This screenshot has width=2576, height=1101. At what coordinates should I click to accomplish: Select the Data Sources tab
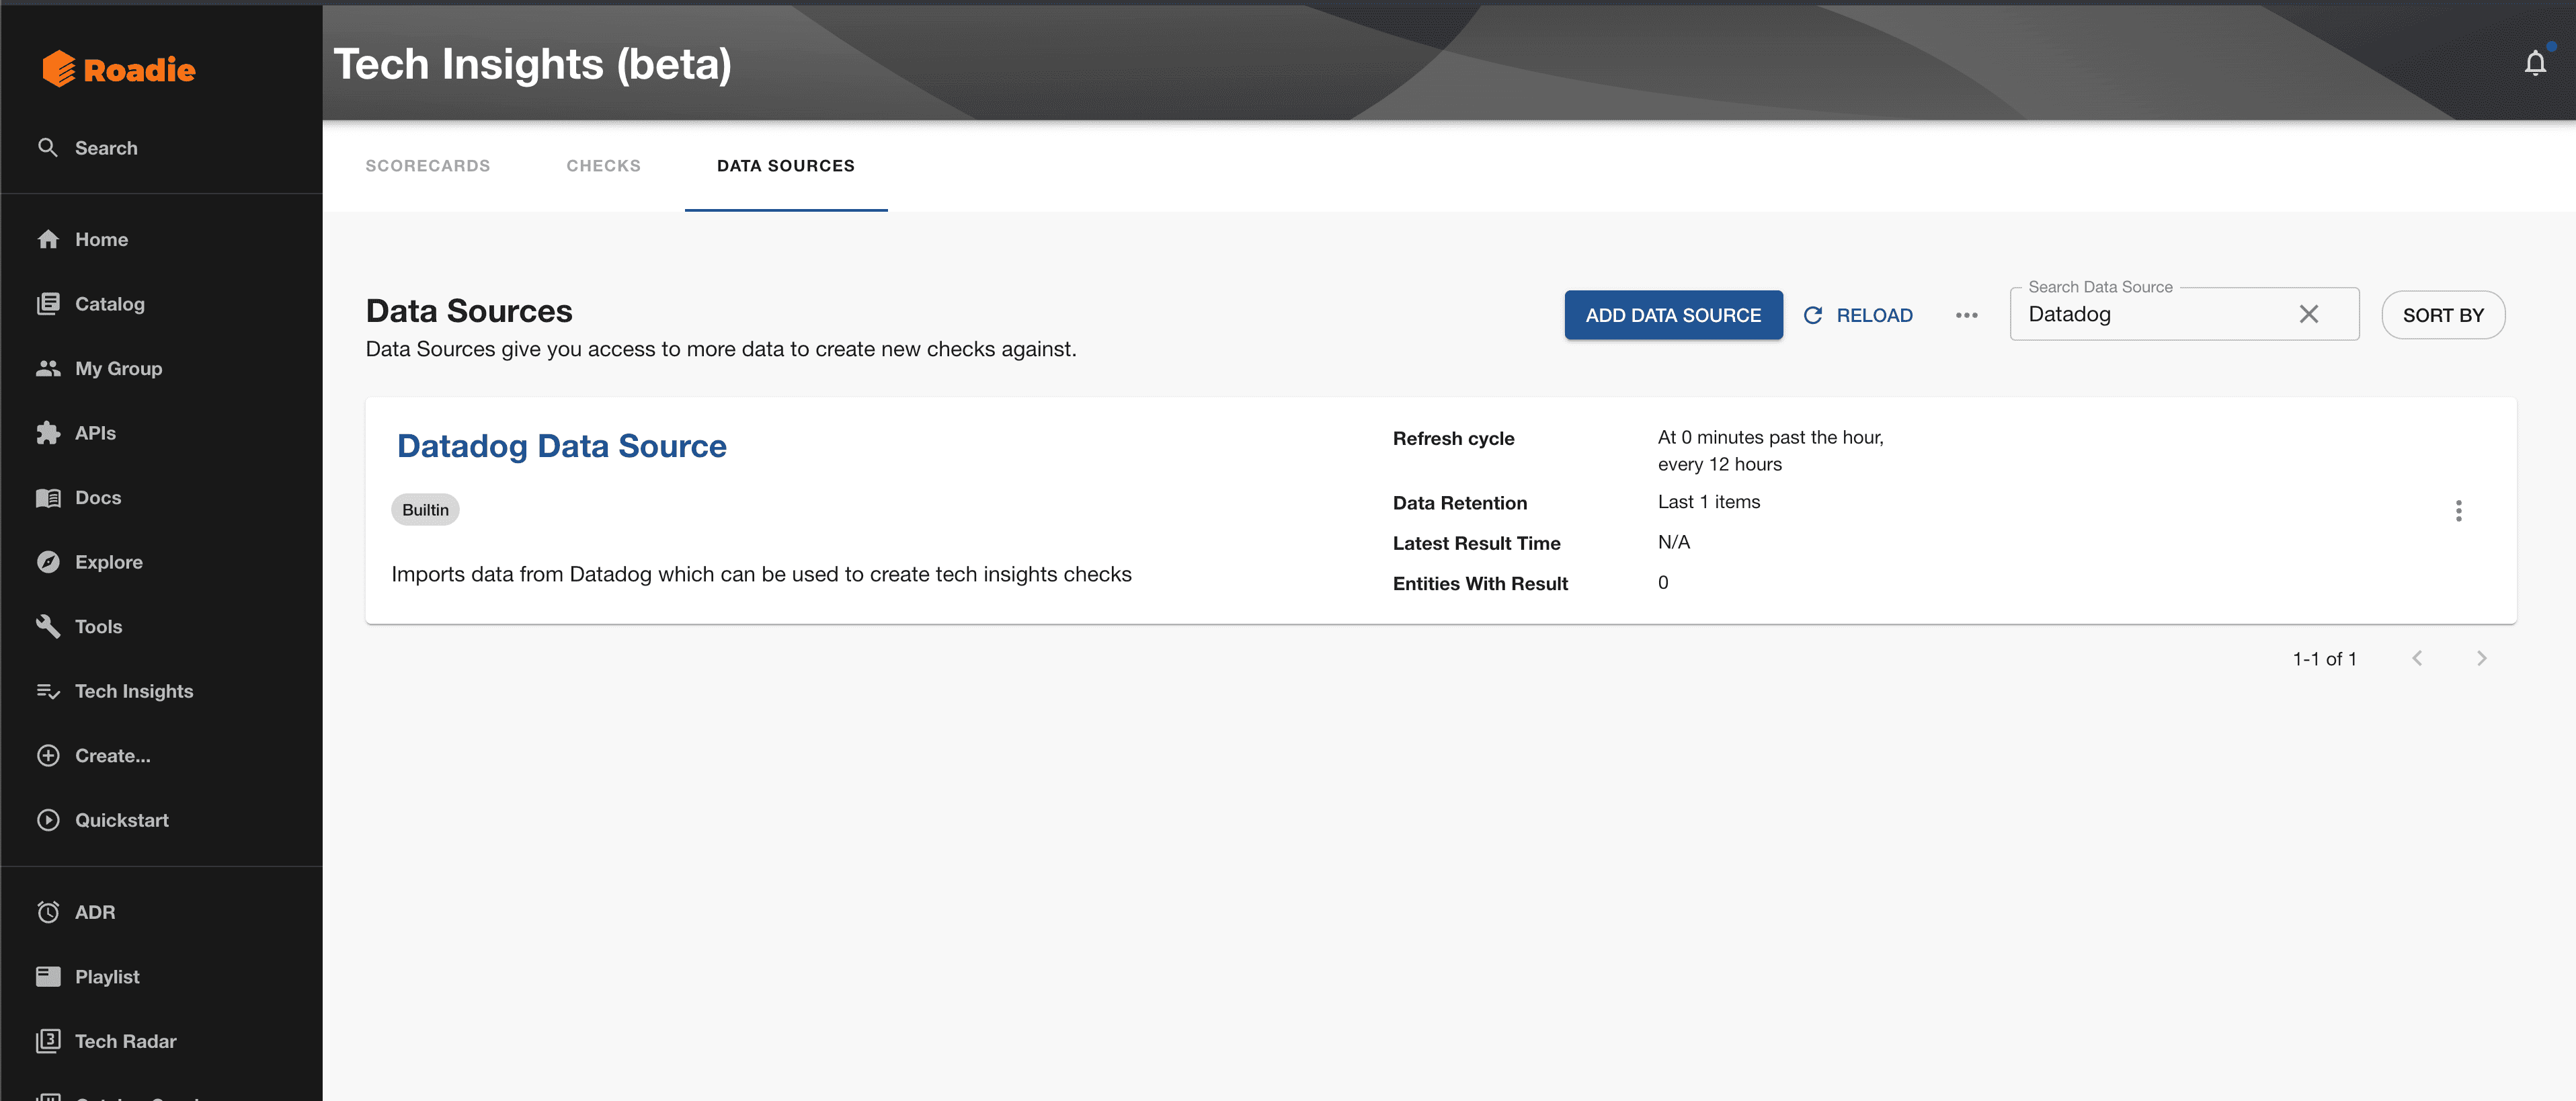(785, 166)
